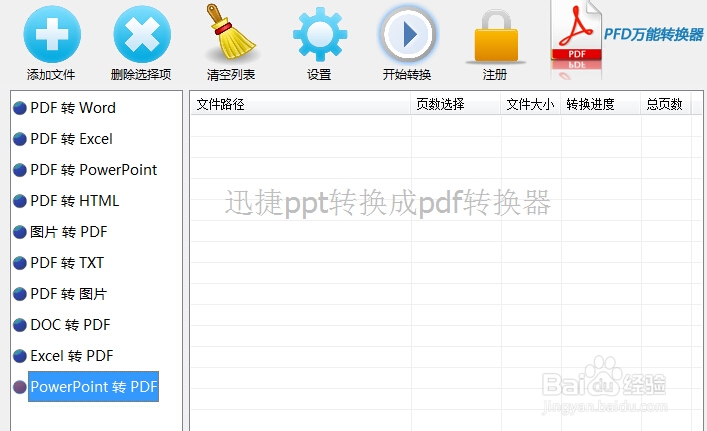This screenshot has height=431, width=707.
Task: Click the blue bullet beside PDF 转 HTML
Action: [x=20, y=201]
